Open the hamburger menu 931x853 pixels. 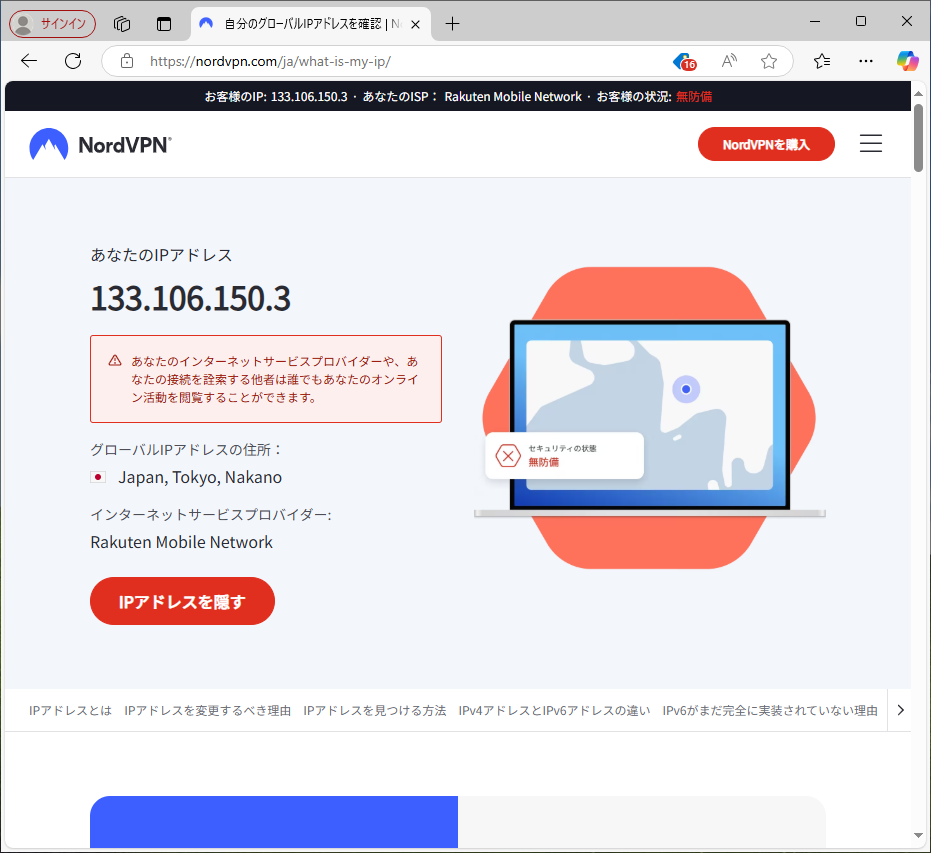(870, 144)
